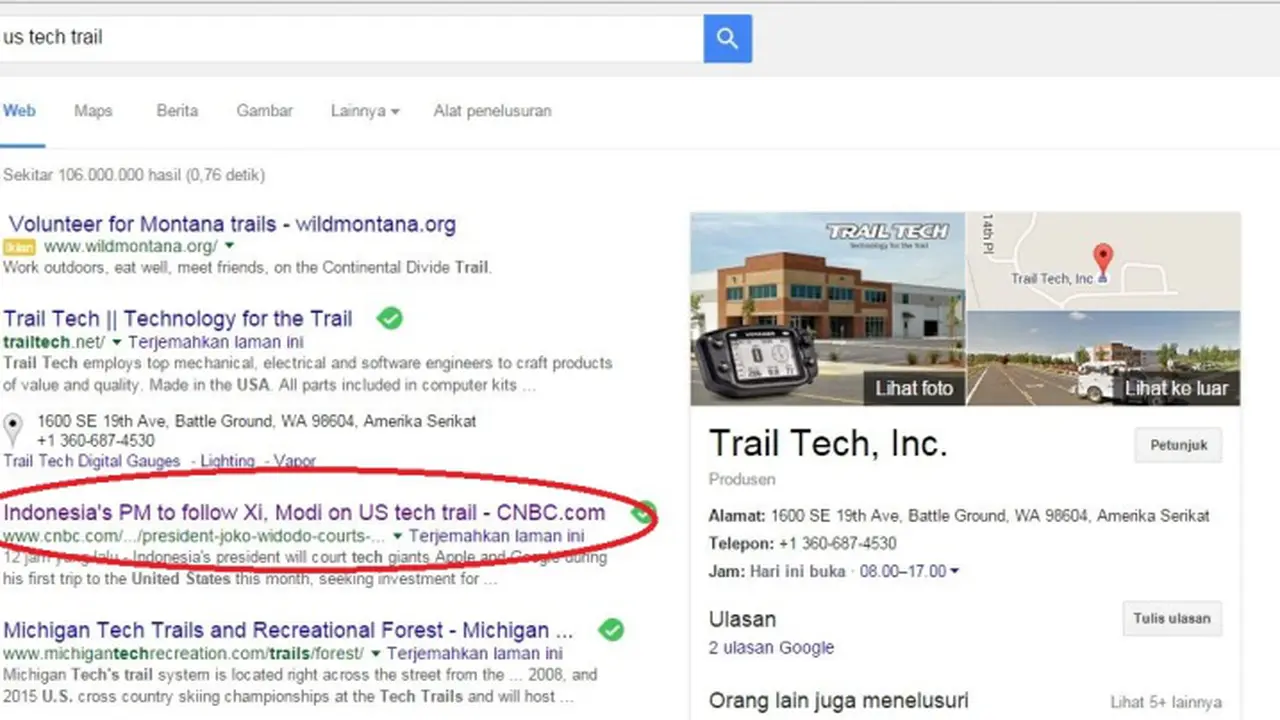Click the map pin icon beside the 1600 SE 19th Ave address

pyautogui.click(x=12, y=430)
